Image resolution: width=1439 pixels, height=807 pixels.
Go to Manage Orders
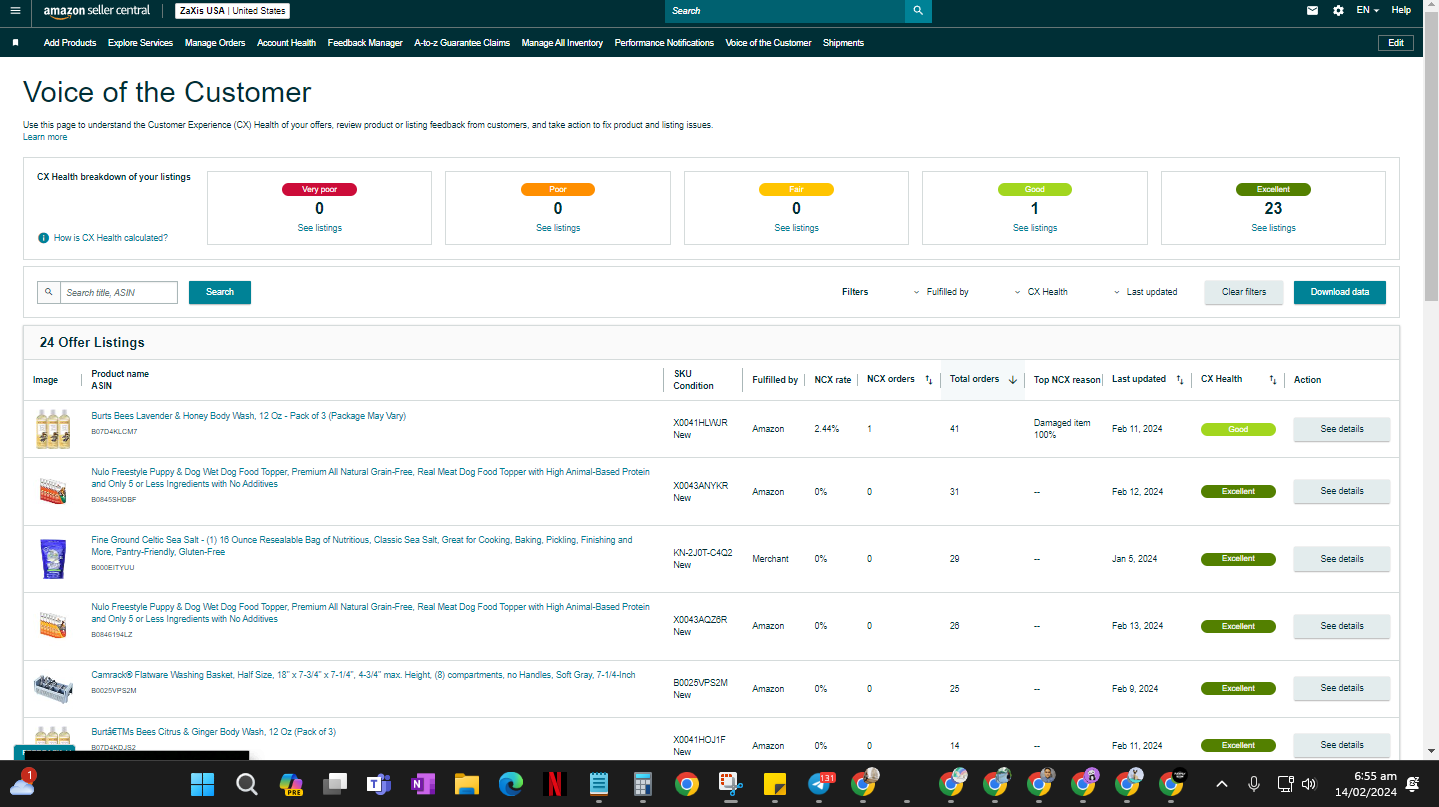coord(215,43)
